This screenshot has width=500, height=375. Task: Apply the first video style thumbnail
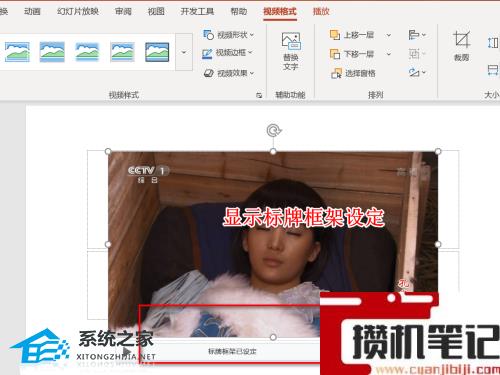point(17,52)
